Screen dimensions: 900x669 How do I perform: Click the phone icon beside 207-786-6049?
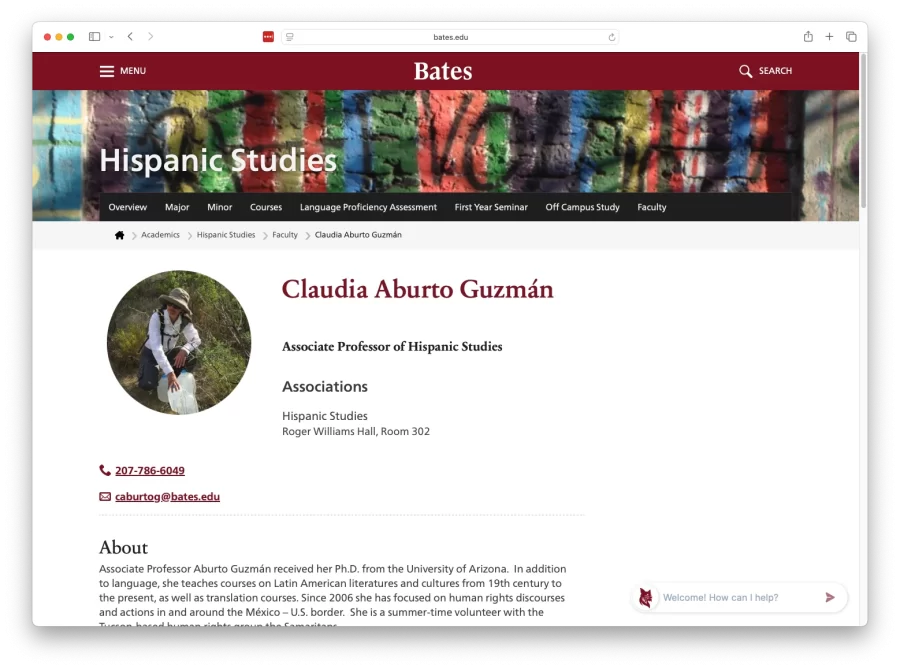tap(104, 470)
